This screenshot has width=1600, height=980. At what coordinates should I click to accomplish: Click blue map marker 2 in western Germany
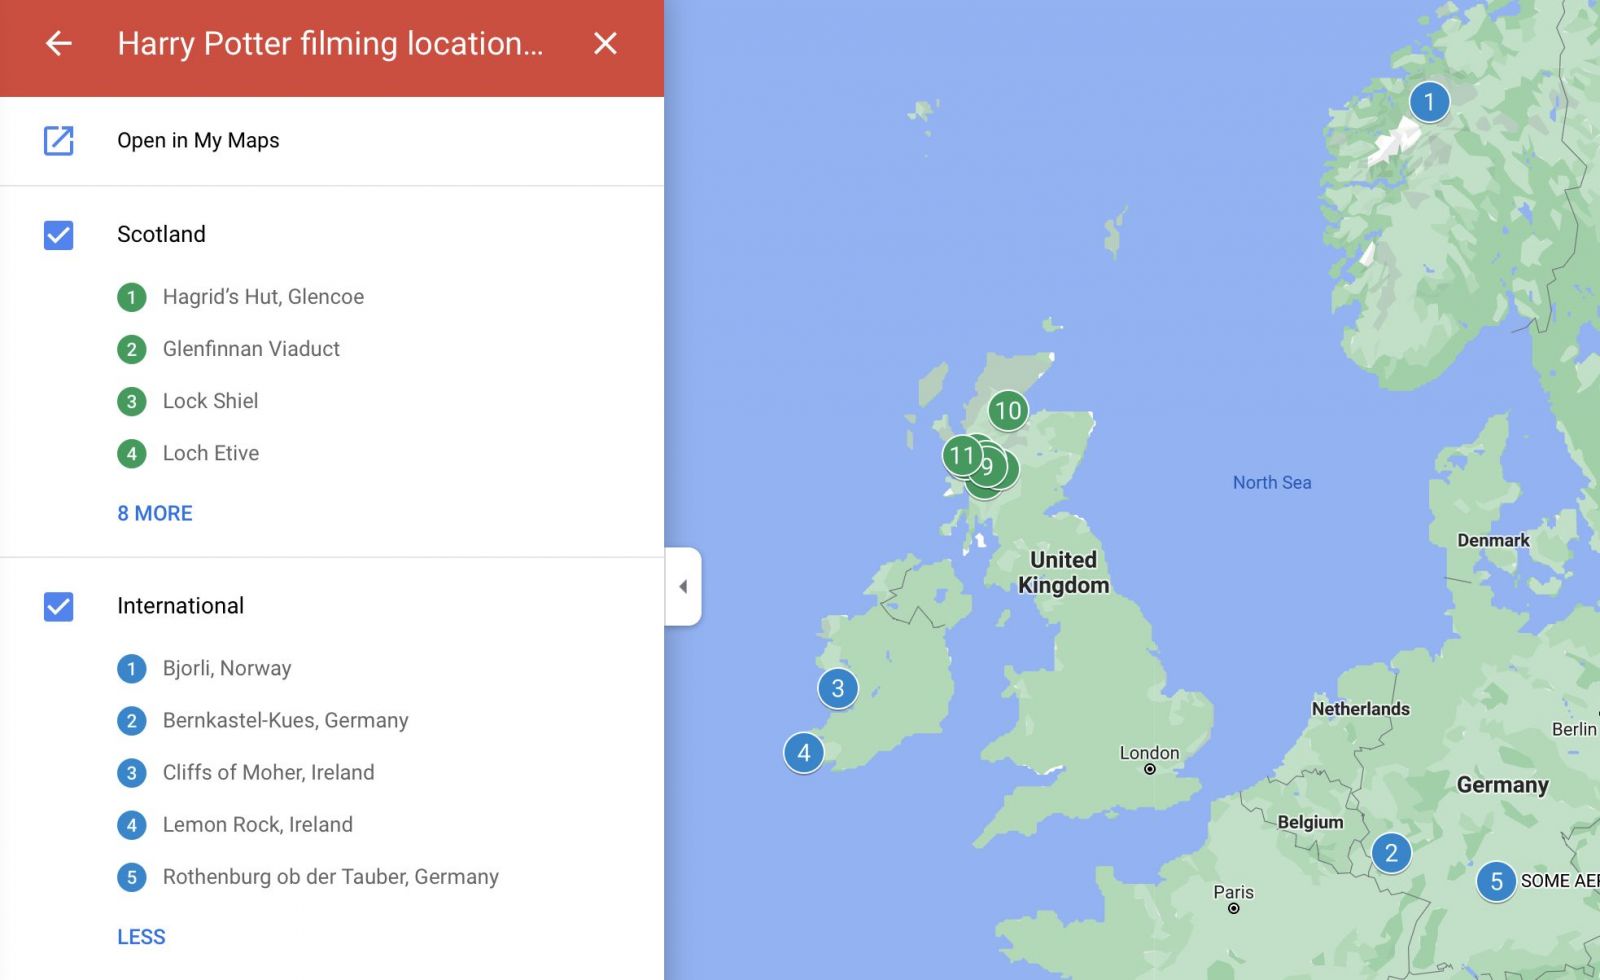(1391, 853)
